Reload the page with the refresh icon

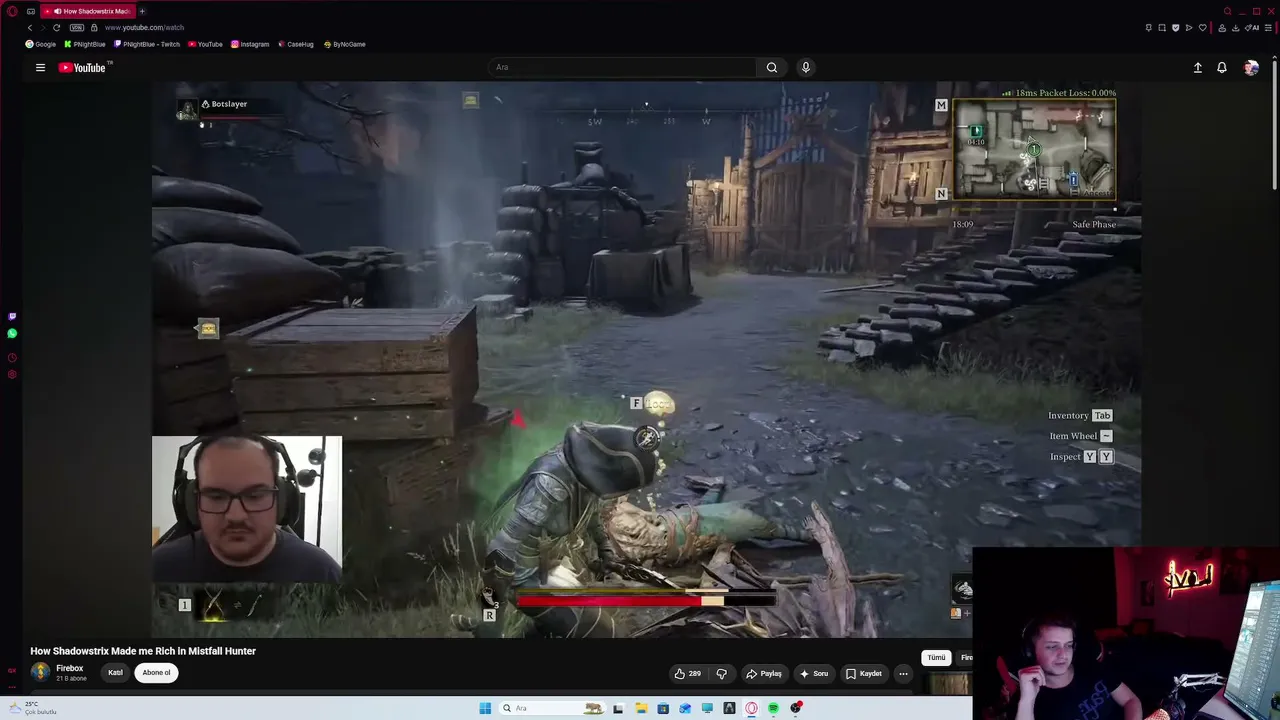(x=56, y=28)
